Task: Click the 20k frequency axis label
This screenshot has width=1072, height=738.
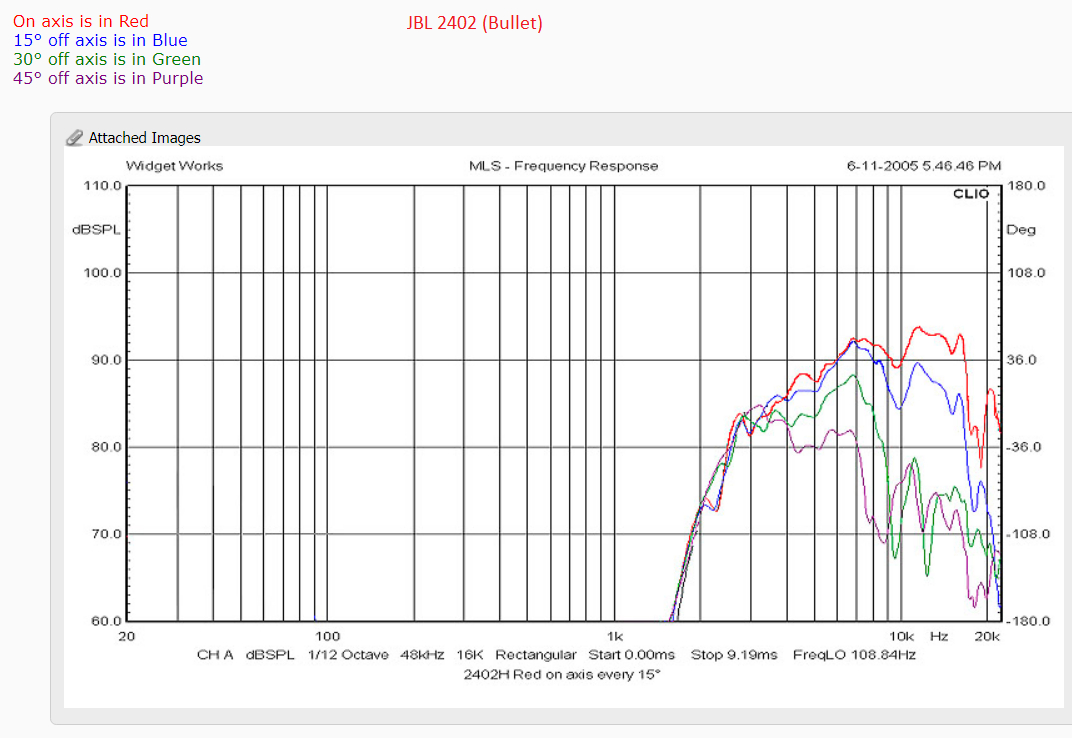Action: (x=987, y=637)
